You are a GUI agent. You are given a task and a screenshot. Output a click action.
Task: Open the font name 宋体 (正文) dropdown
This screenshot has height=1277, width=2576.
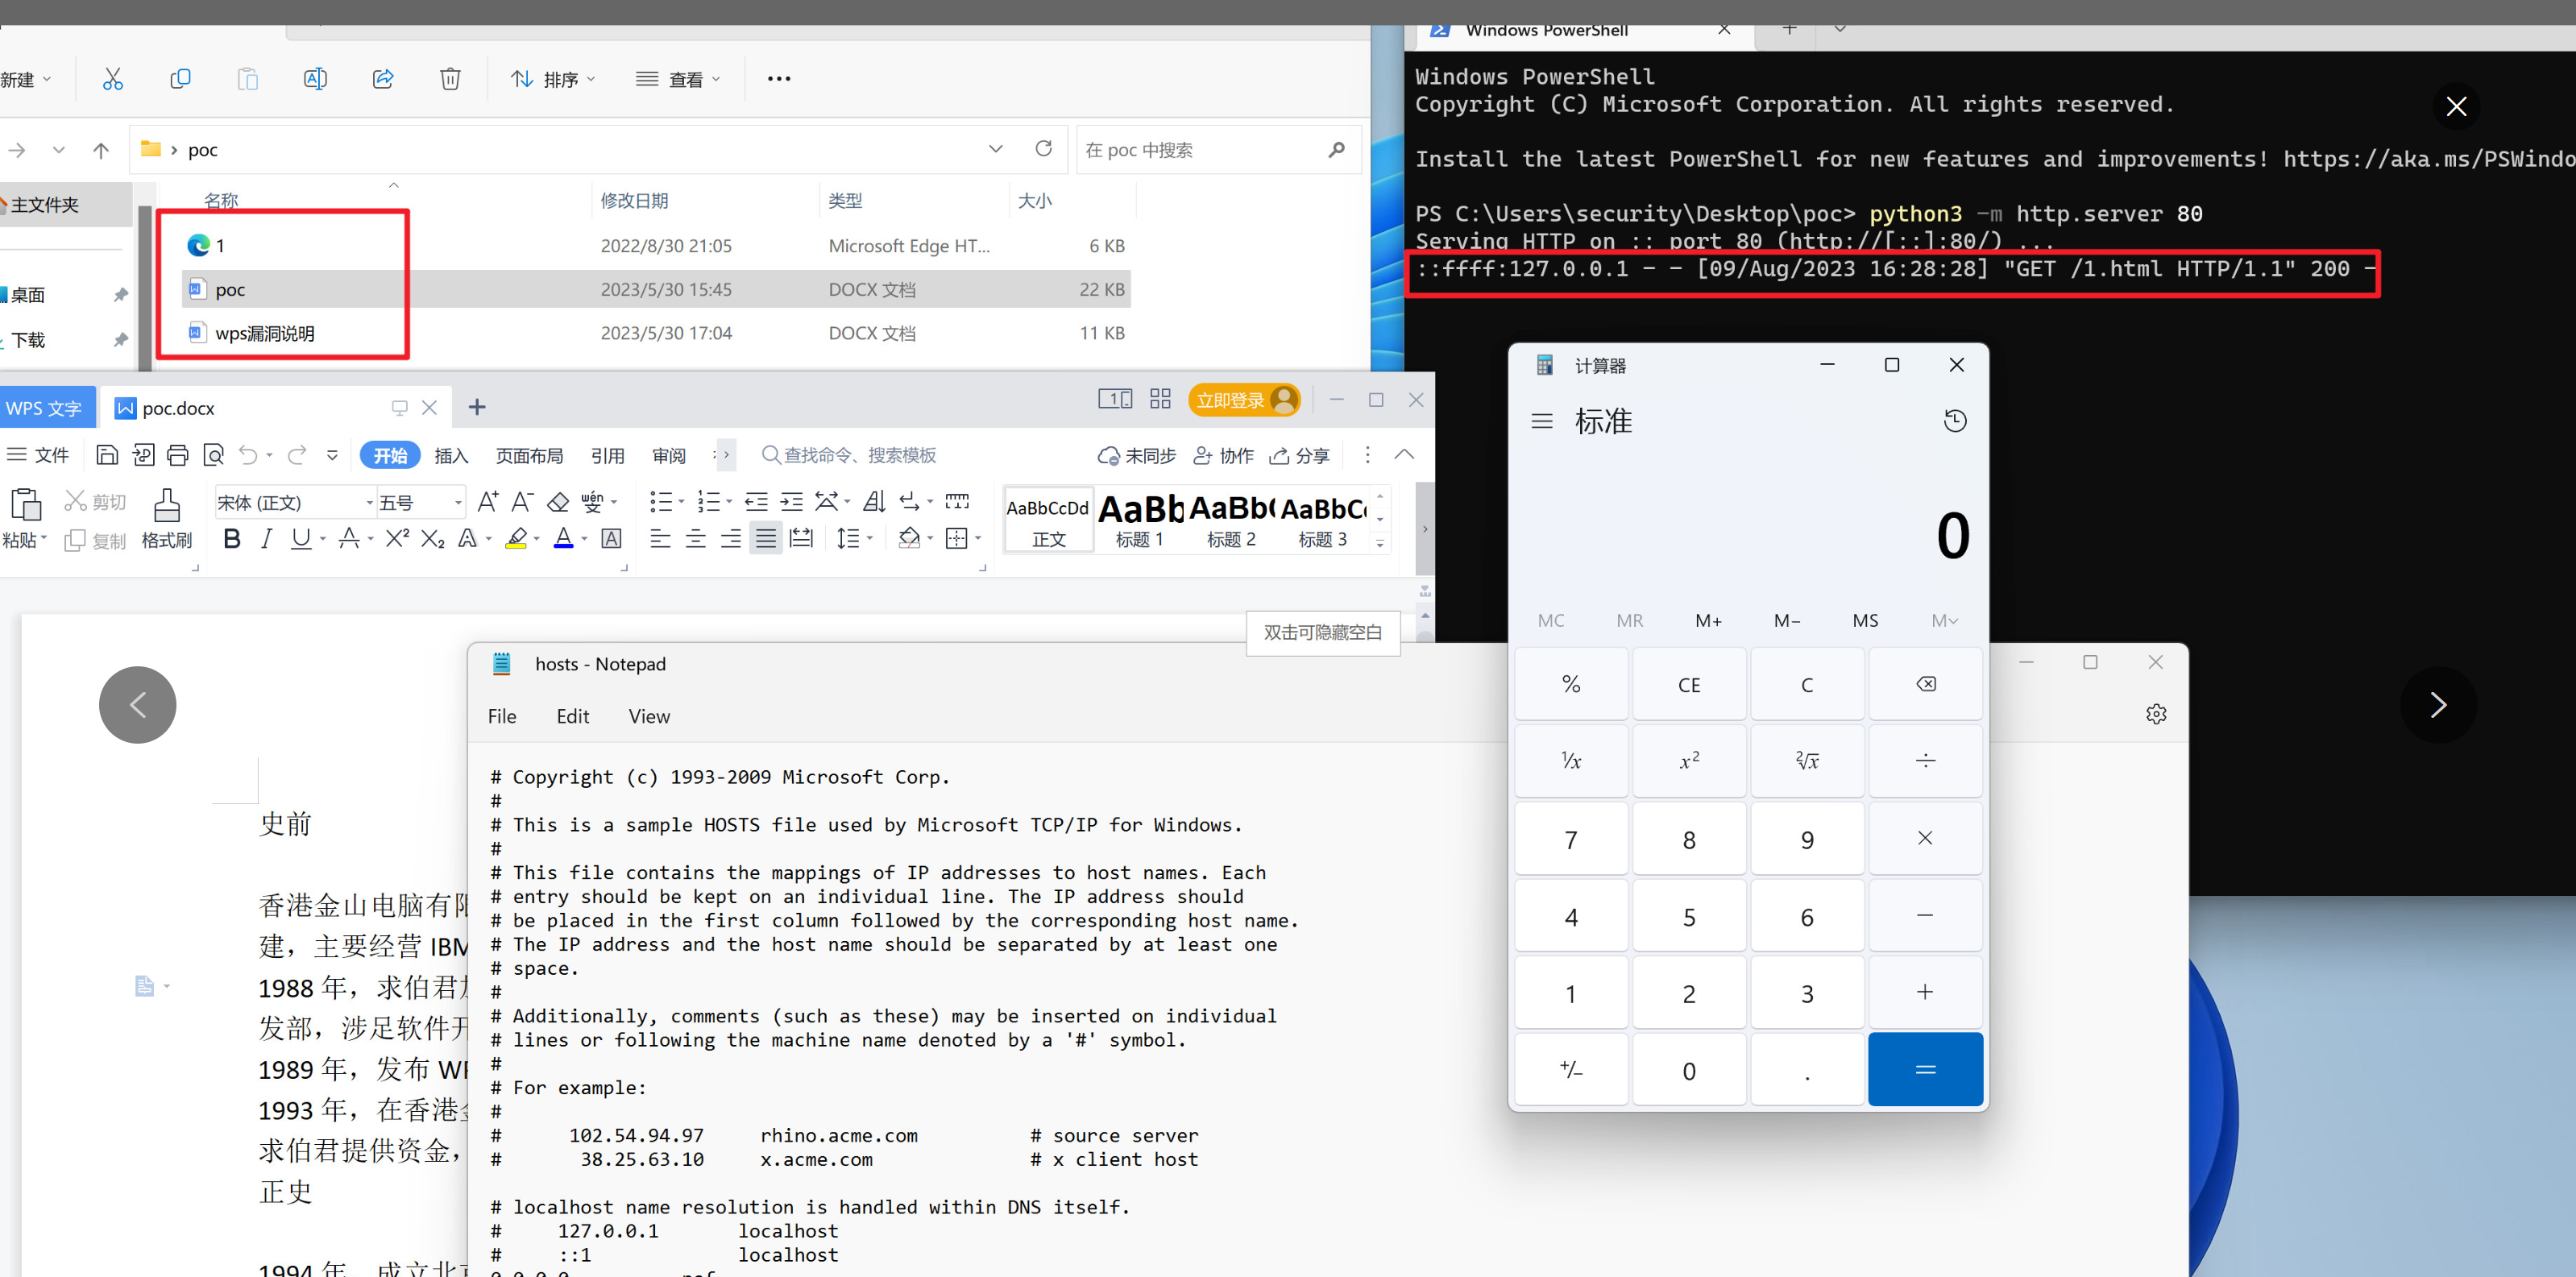point(369,502)
